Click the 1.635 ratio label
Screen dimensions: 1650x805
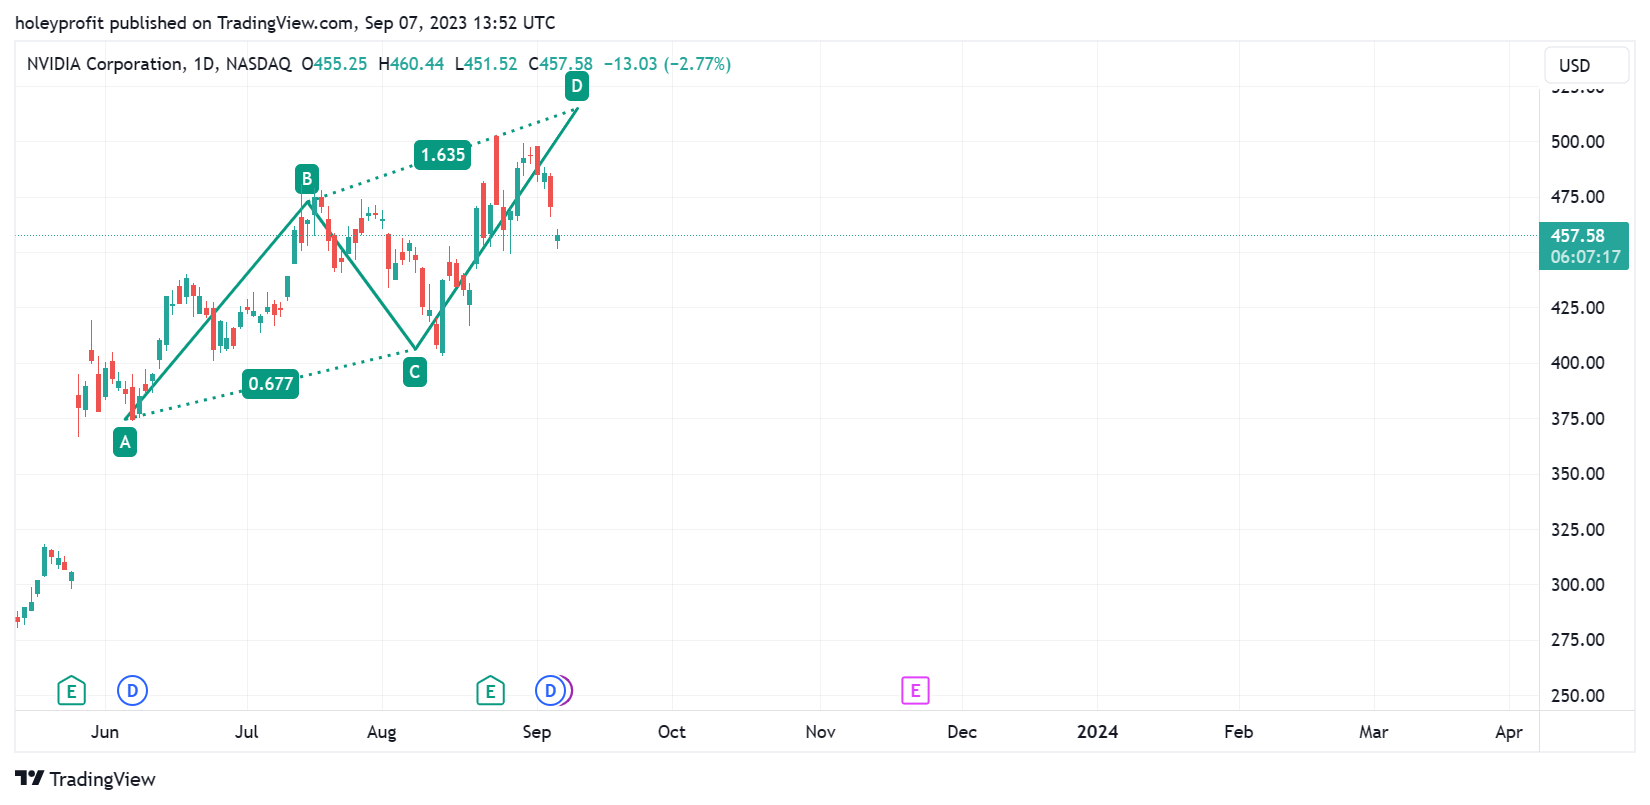(441, 155)
